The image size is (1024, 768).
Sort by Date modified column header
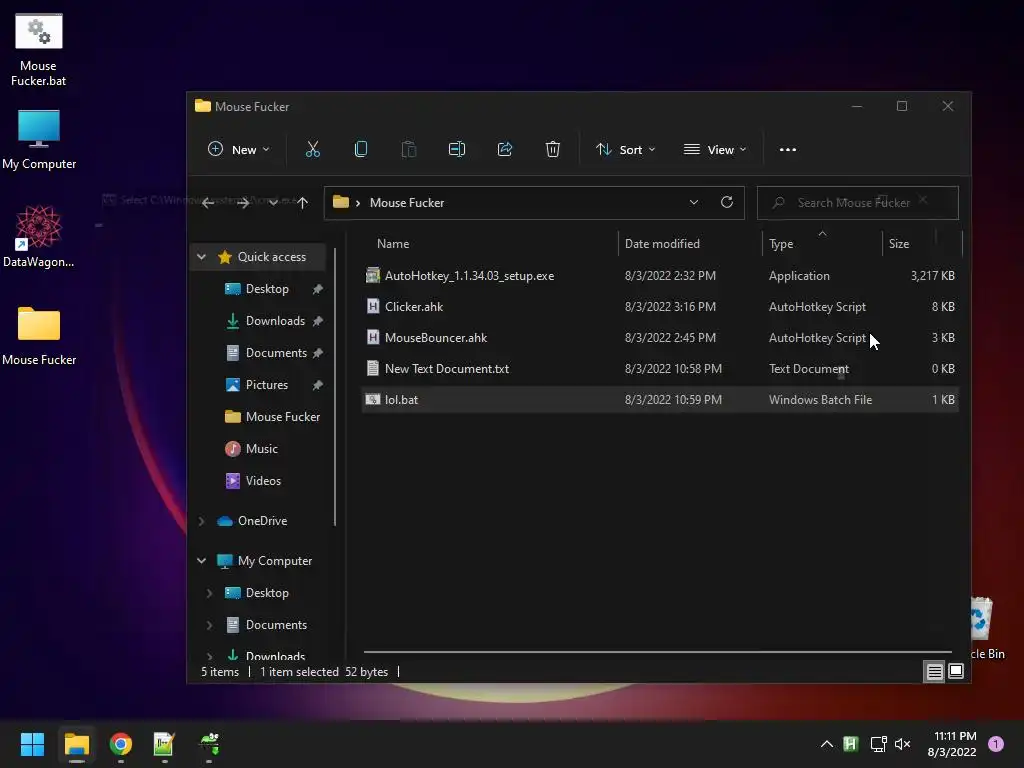pyautogui.click(x=662, y=244)
